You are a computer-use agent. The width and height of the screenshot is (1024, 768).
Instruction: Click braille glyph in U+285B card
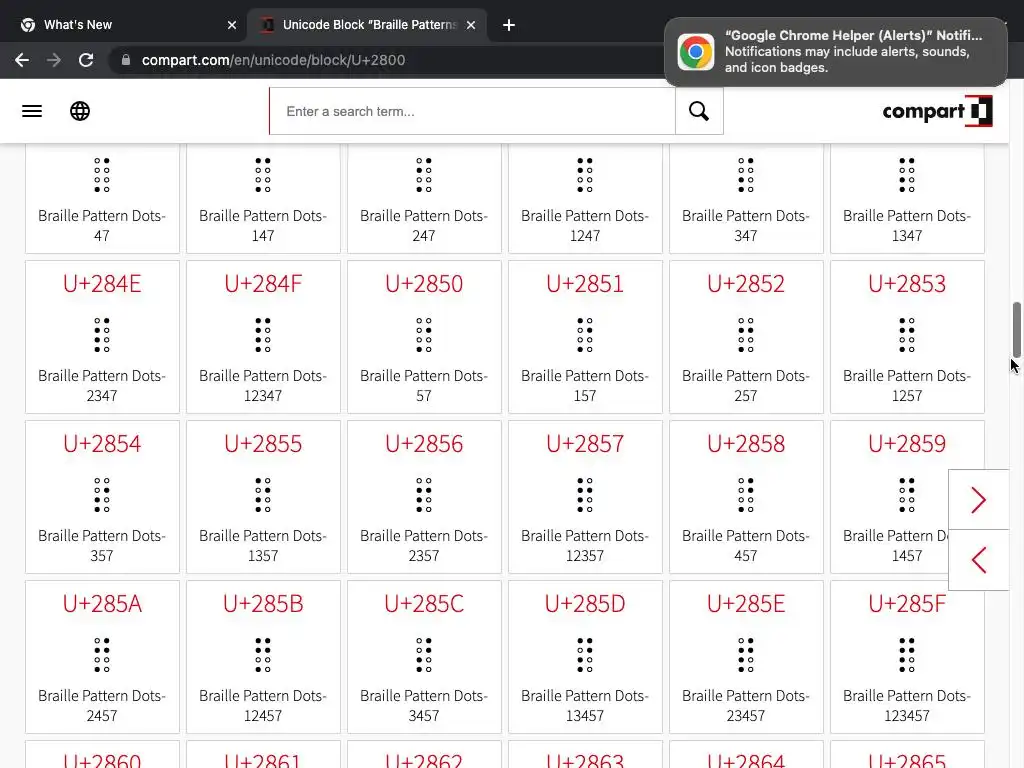point(263,655)
